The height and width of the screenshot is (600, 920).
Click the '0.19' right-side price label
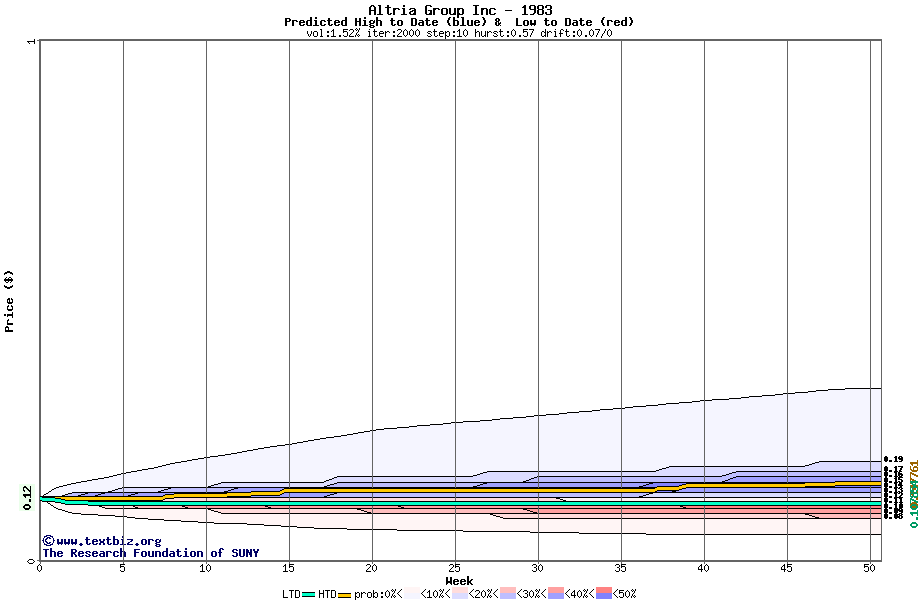click(x=894, y=459)
